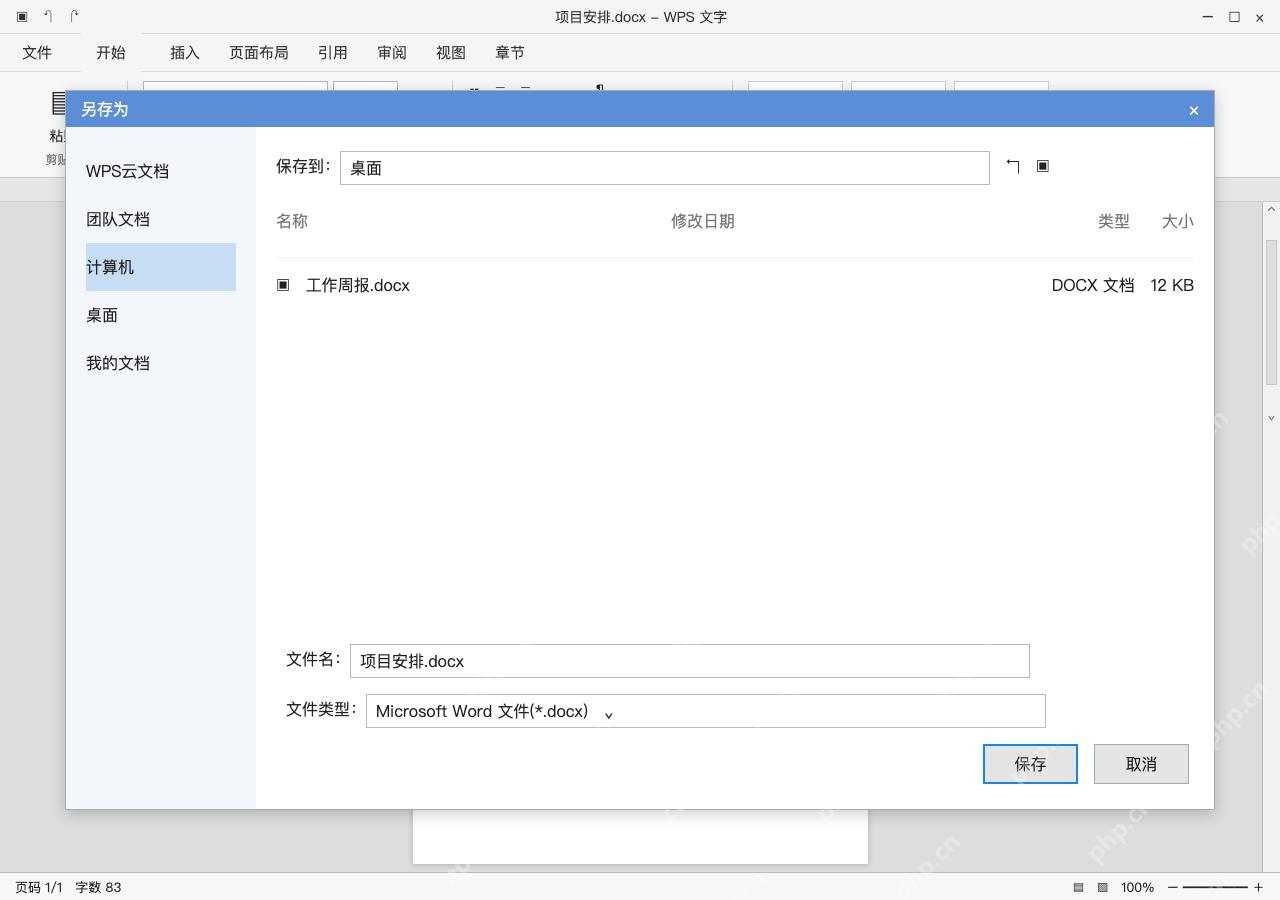The image size is (1280, 900).
Task: Open the 页面布局 tab
Action: pyautogui.click(x=259, y=53)
